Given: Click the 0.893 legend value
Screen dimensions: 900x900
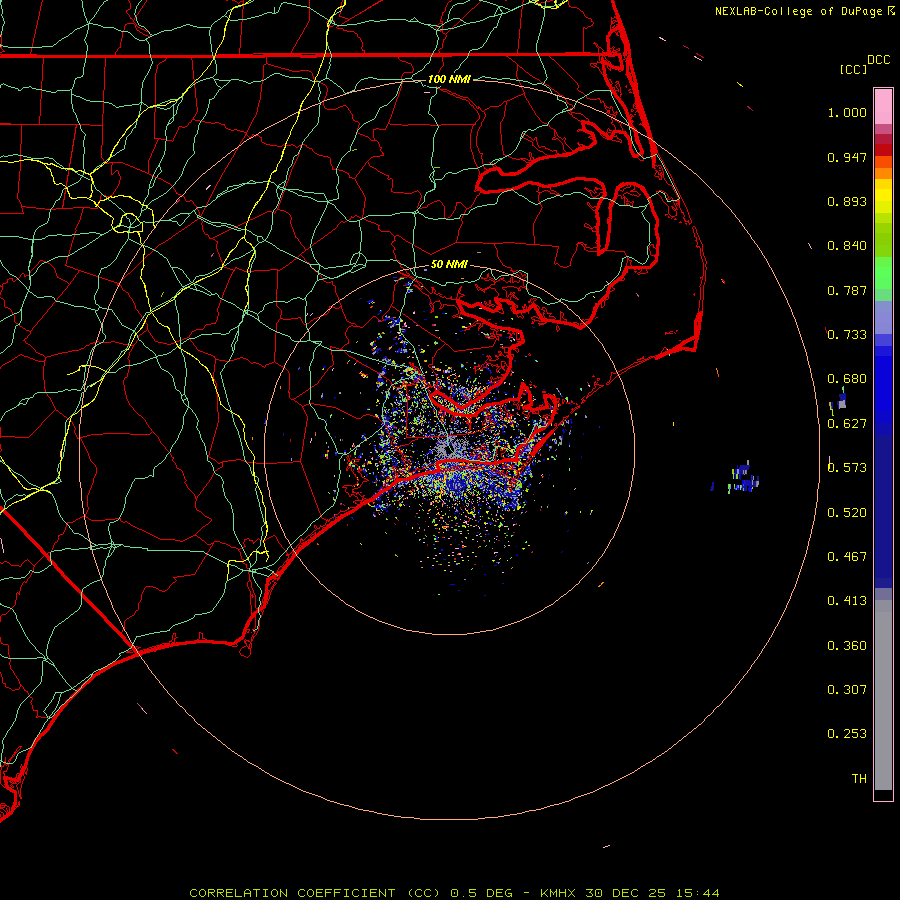Looking at the screenshot, I should click(847, 201).
